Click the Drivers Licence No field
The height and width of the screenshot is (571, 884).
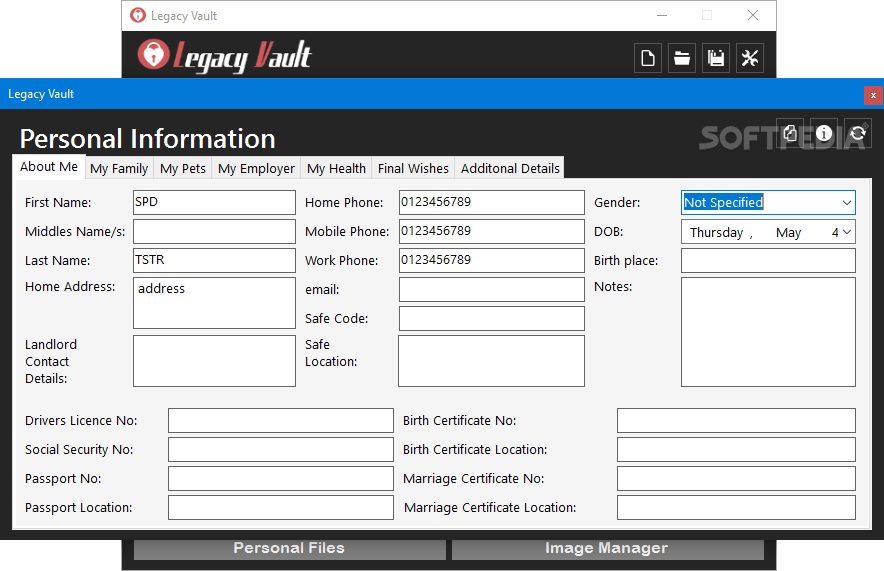coord(281,420)
